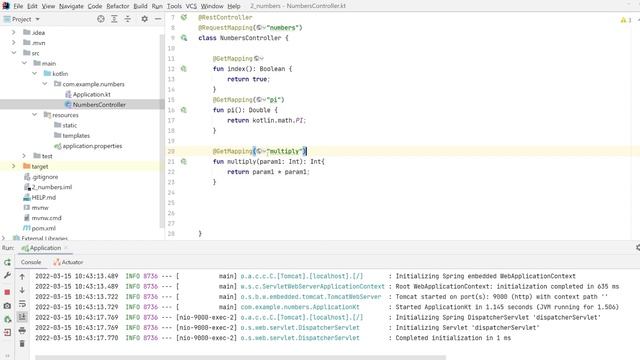Click the print icon in console toolbar
Viewport: 640px width, 360px height.
pos(22,330)
